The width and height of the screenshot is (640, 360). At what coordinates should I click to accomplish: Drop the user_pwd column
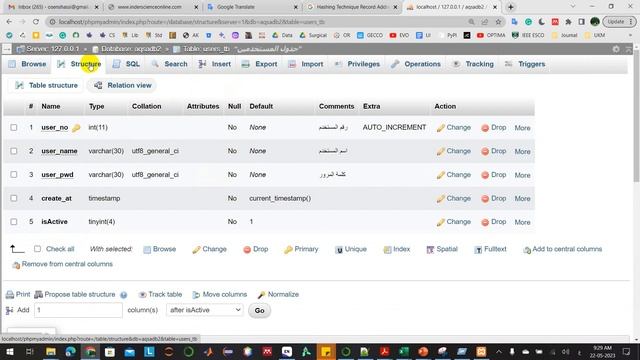pos(493,175)
